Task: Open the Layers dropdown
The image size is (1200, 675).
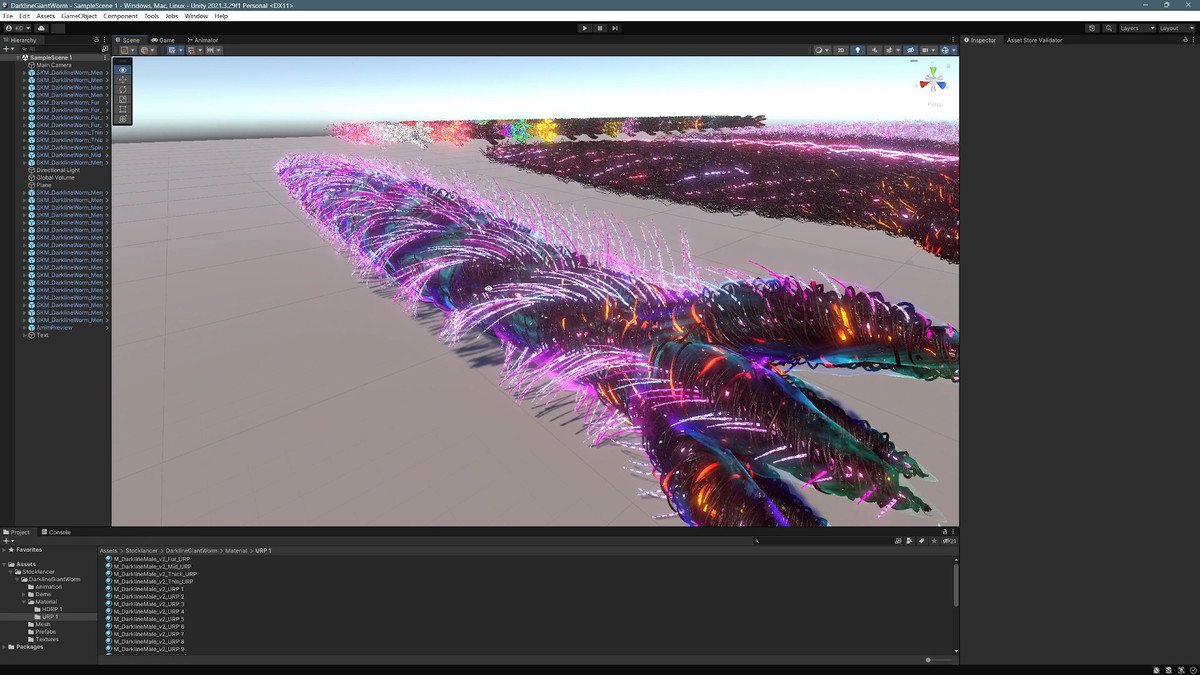Action: 1135,28
